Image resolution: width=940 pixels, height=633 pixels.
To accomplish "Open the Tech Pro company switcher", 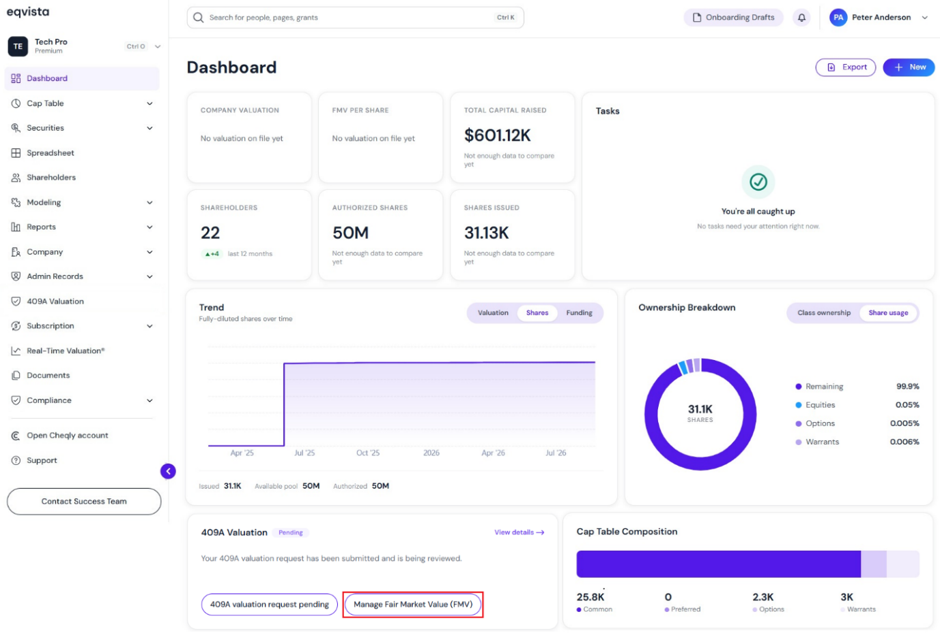I will coord(83,46).
